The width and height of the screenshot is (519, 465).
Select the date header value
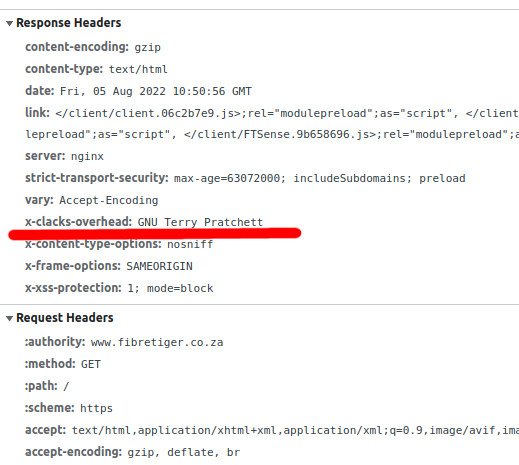pos(156,91)
